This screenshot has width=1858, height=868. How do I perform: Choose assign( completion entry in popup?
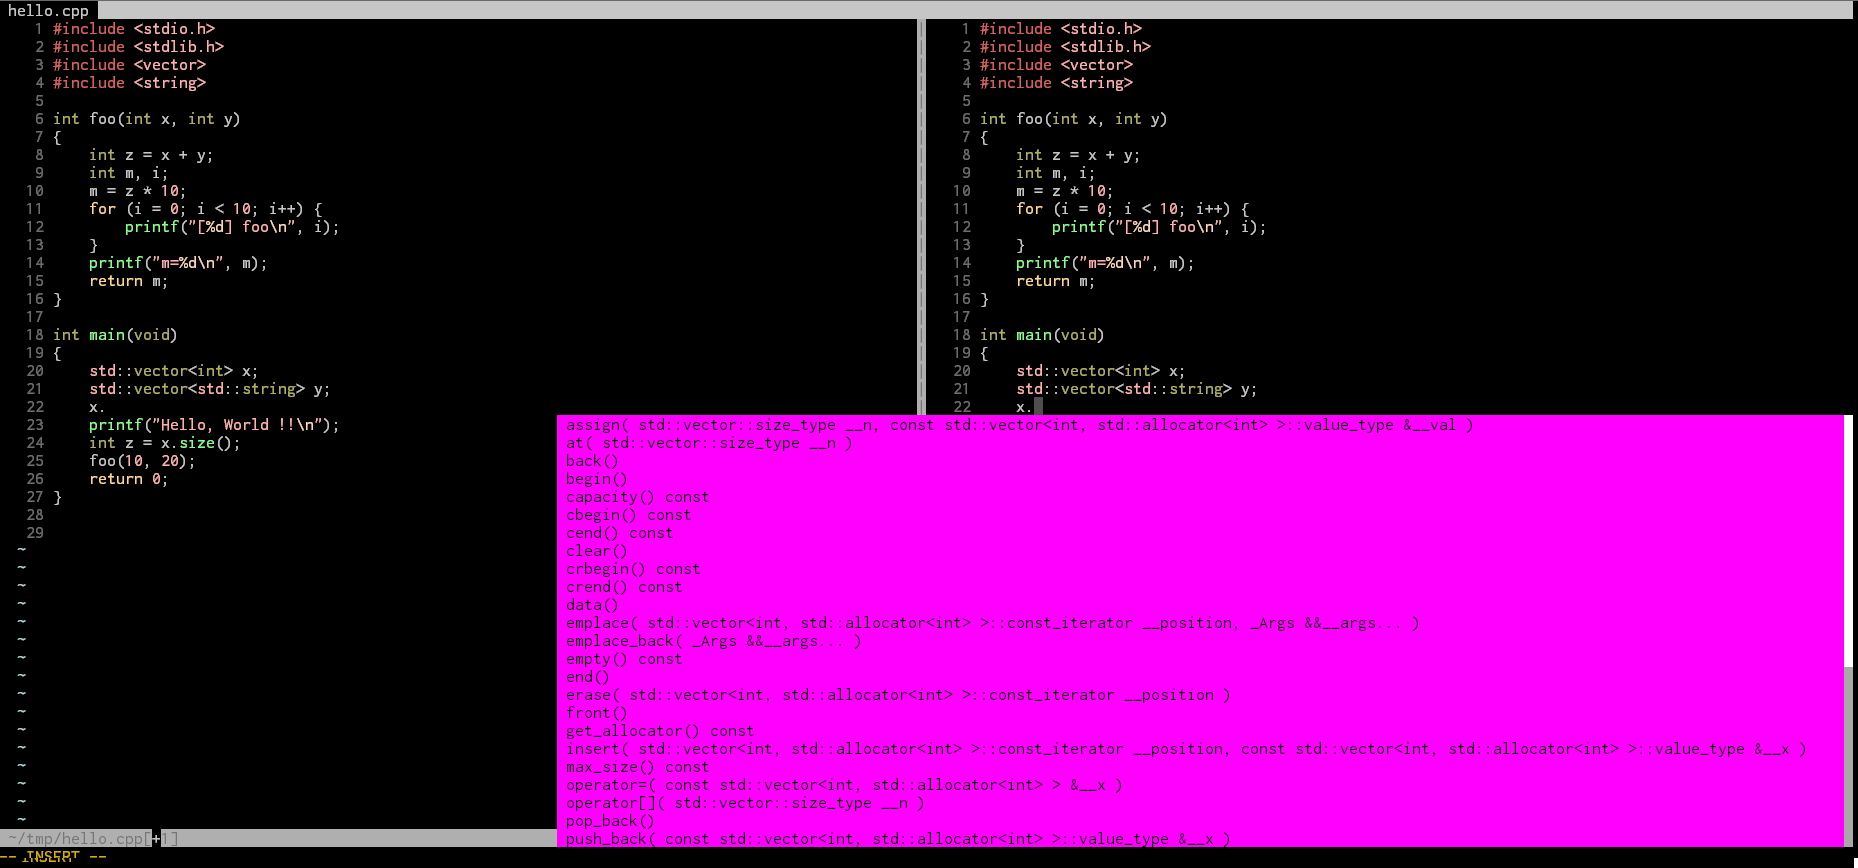click(1200, 425)
